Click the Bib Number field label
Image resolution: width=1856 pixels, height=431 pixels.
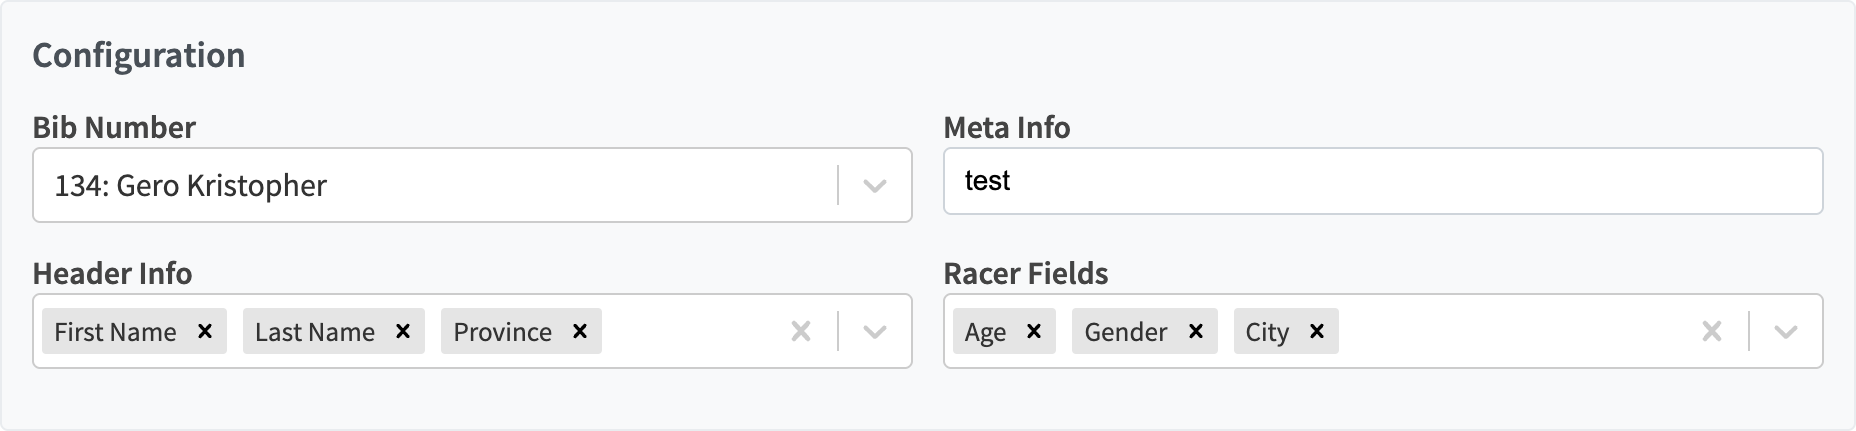114,127
